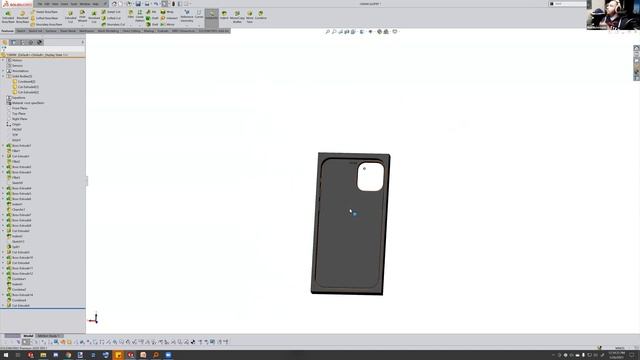The image size is (640, 360).
Task: Choose Lofted Boss/Base in the ribbon
Action: point(45,18)
